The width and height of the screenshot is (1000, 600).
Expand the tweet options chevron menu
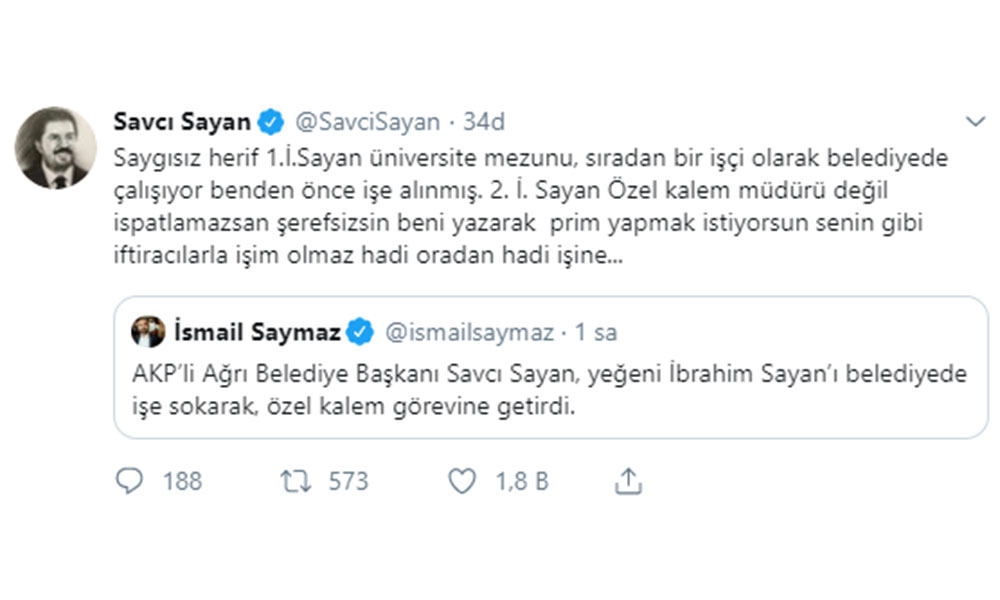975,122
